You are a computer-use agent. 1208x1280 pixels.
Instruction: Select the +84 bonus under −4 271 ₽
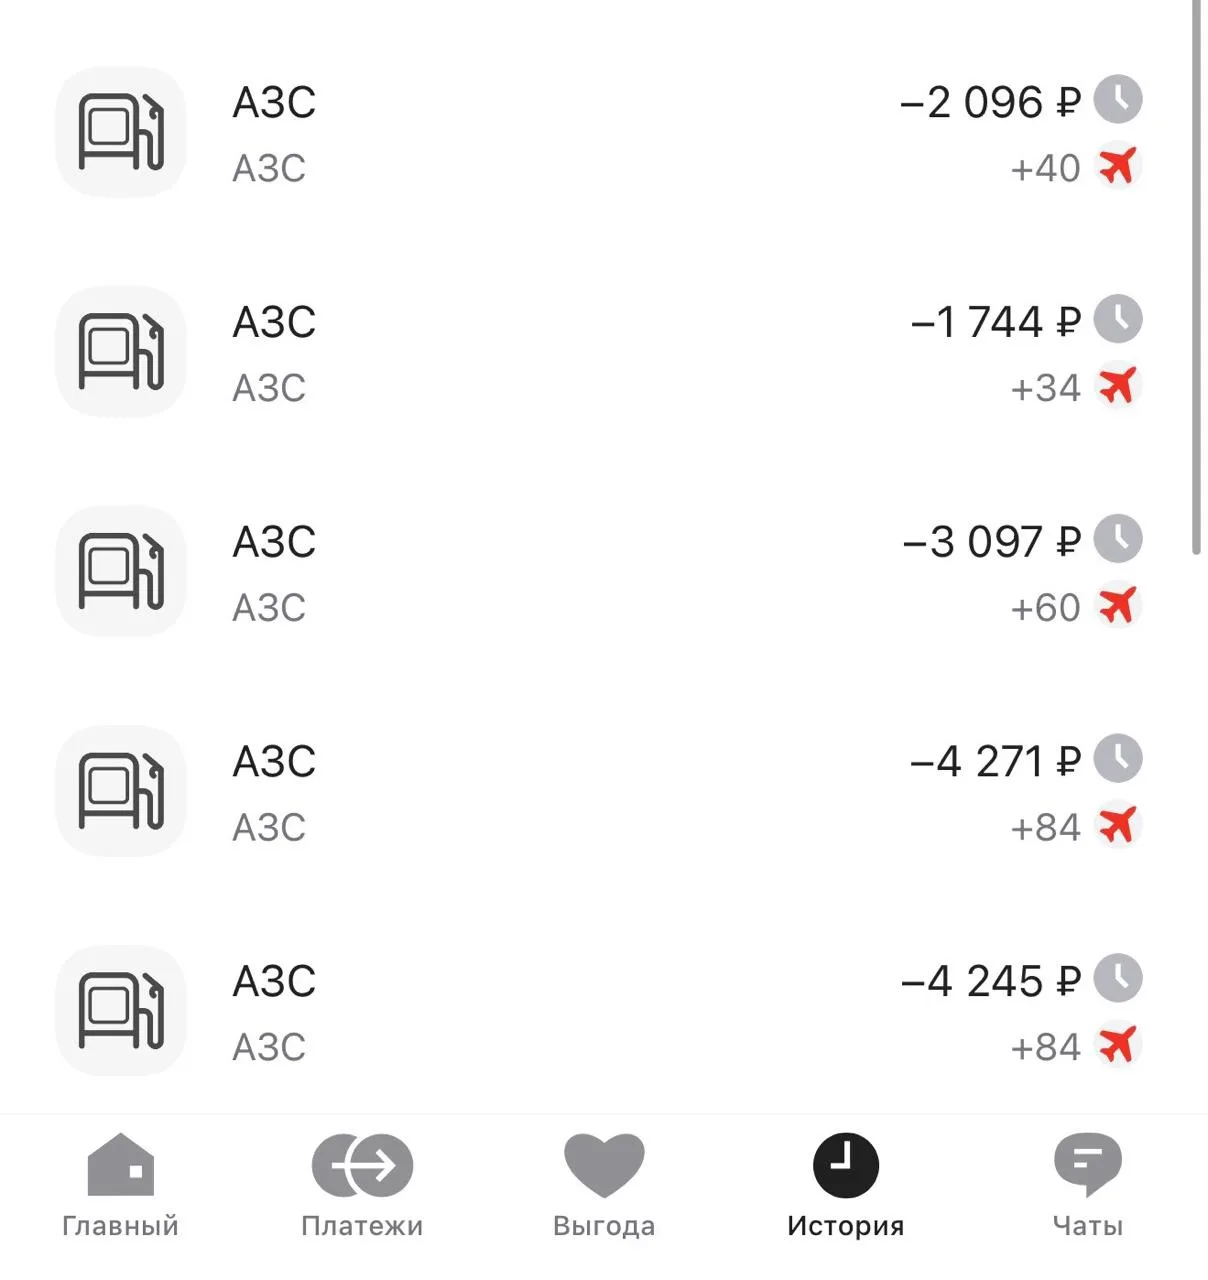(x=1045, y=828)
